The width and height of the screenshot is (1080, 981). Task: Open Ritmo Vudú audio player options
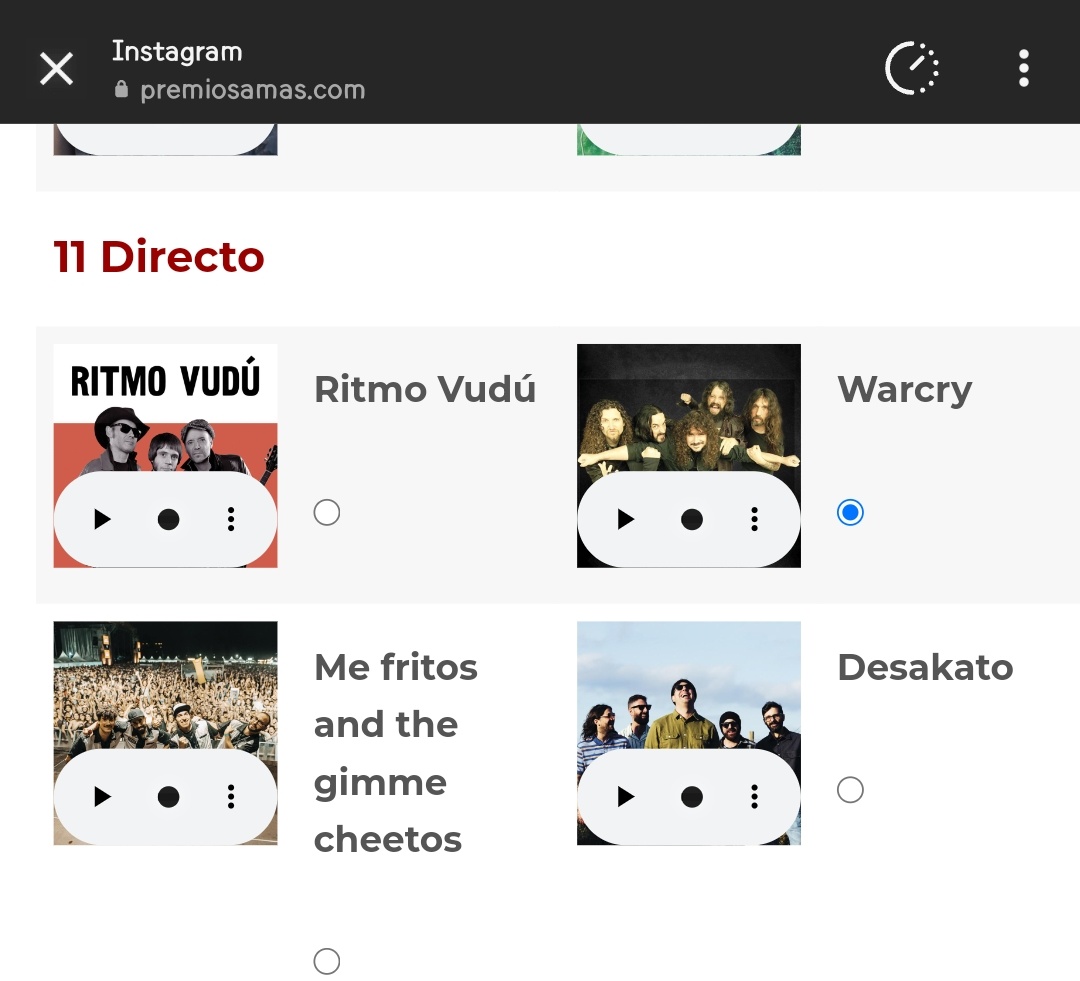coord(231,519)
